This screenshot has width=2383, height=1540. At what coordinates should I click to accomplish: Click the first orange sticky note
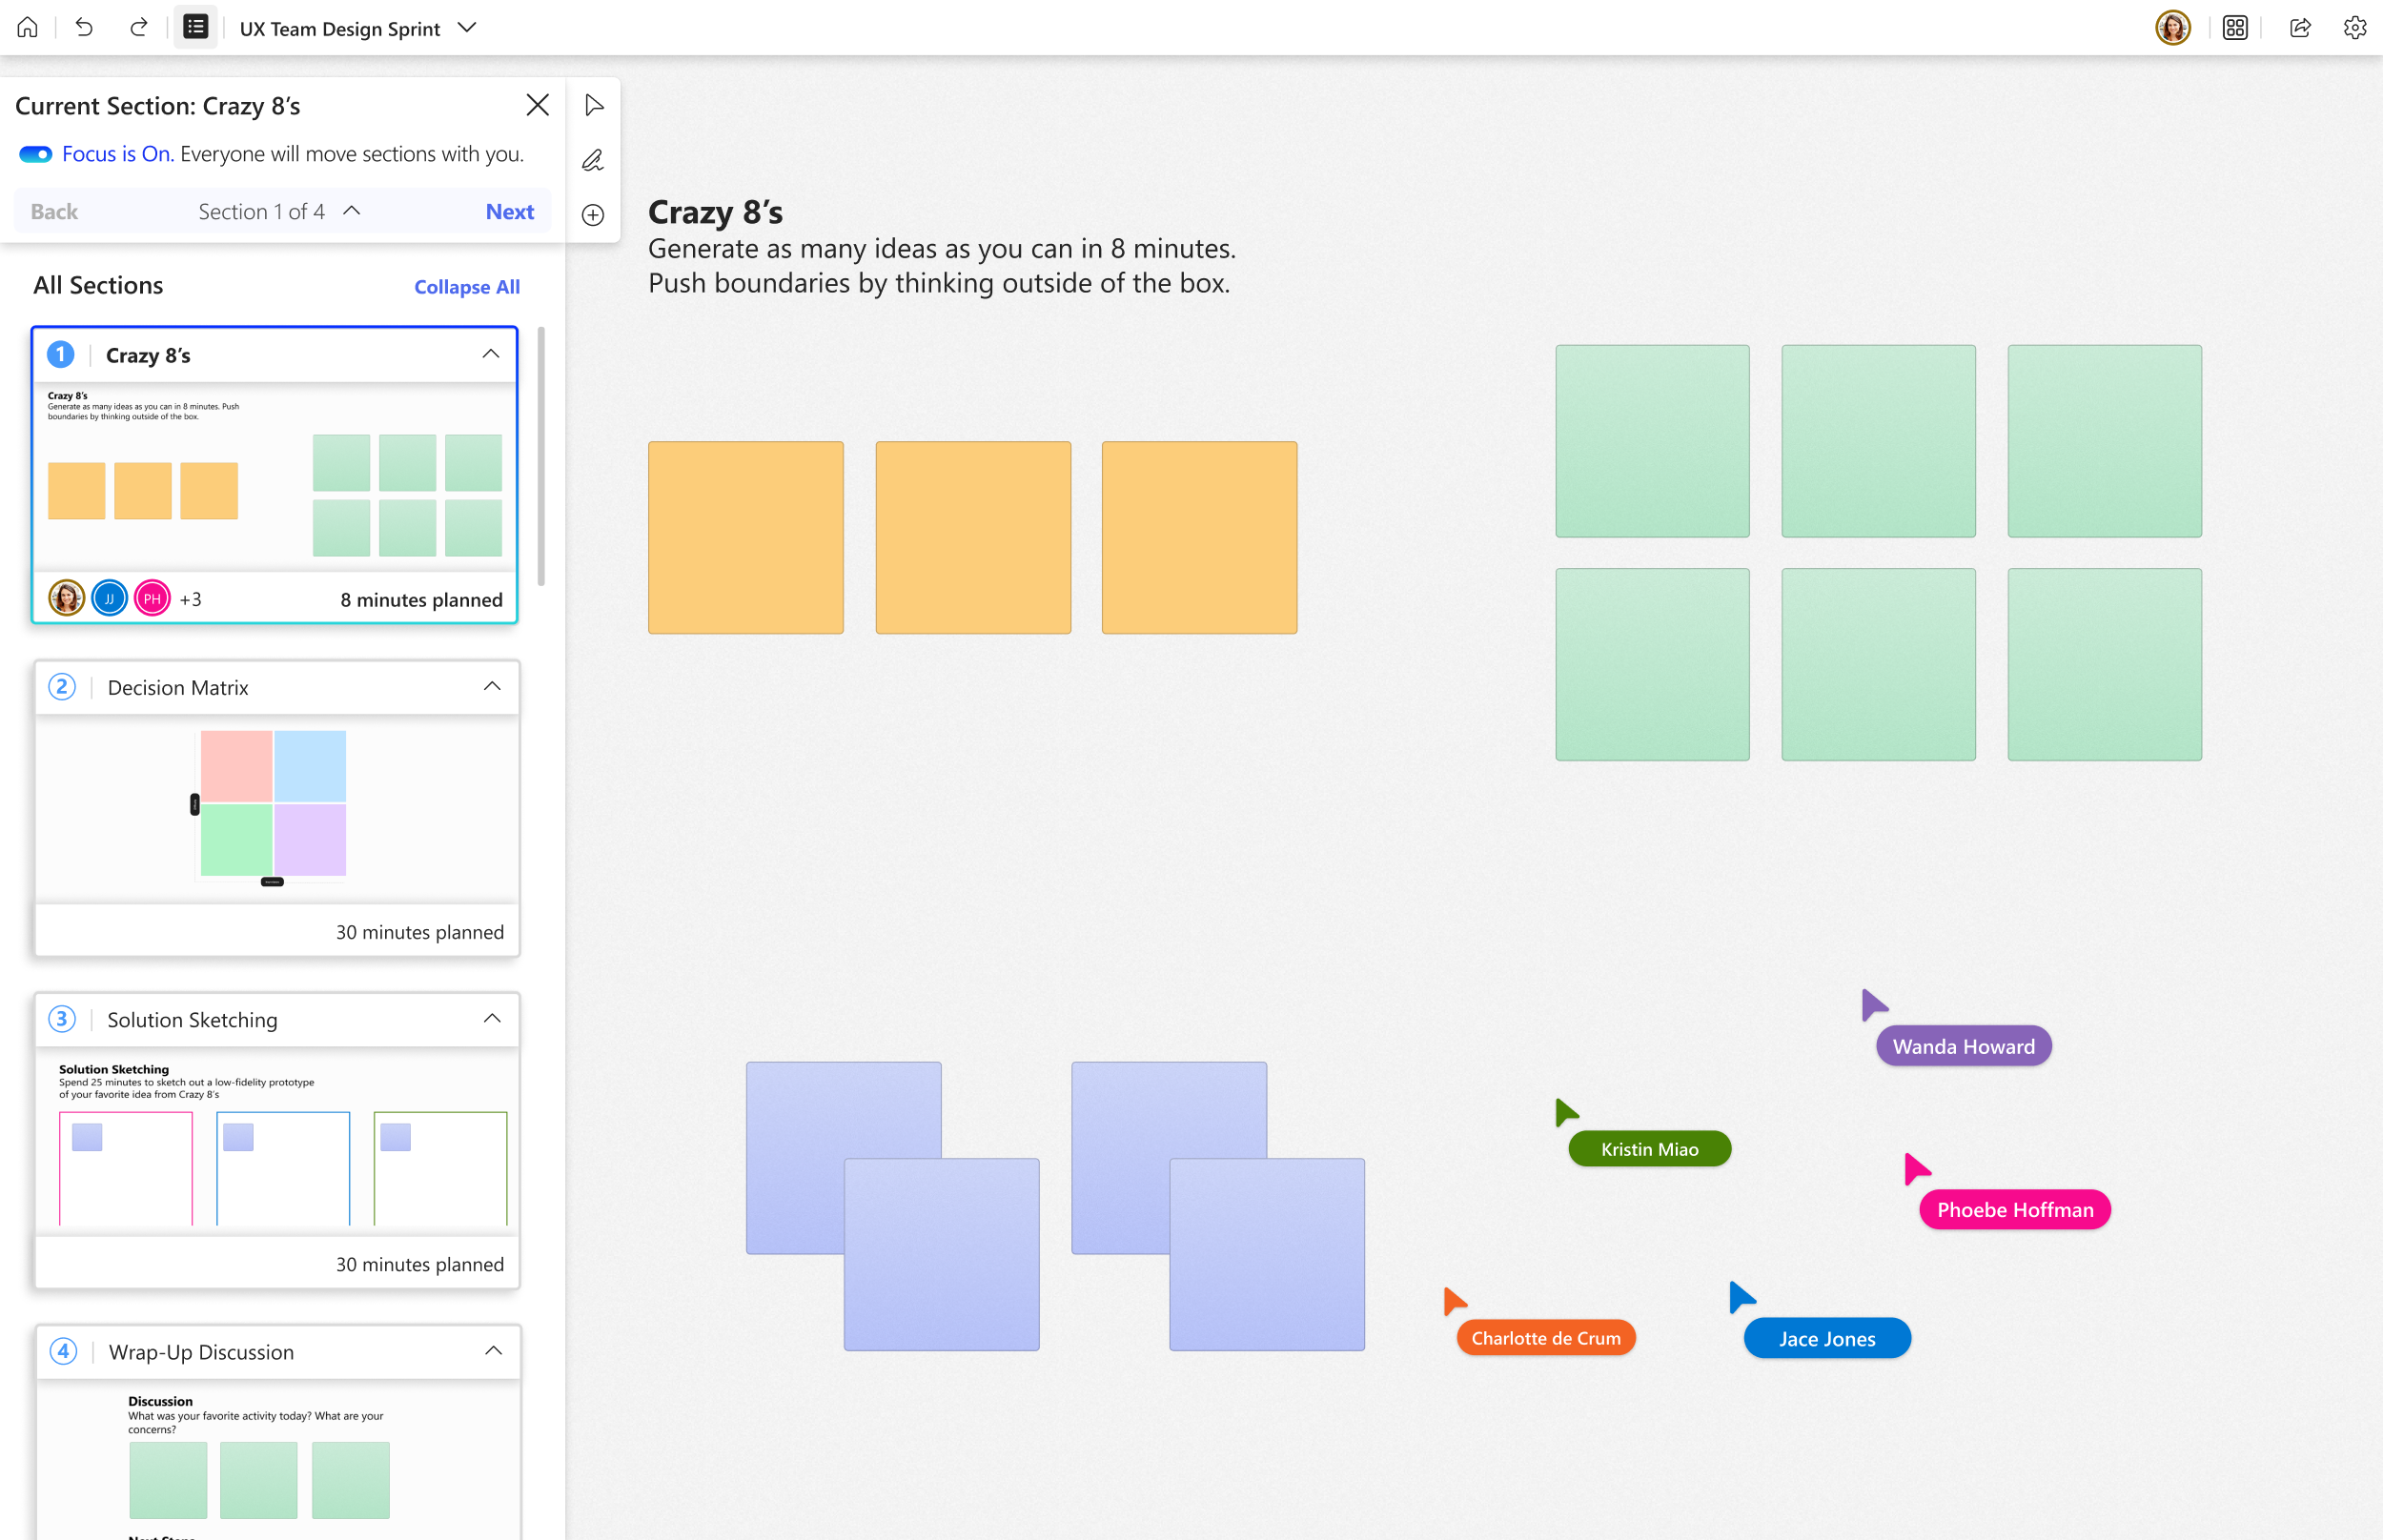(x=745, y=538)
